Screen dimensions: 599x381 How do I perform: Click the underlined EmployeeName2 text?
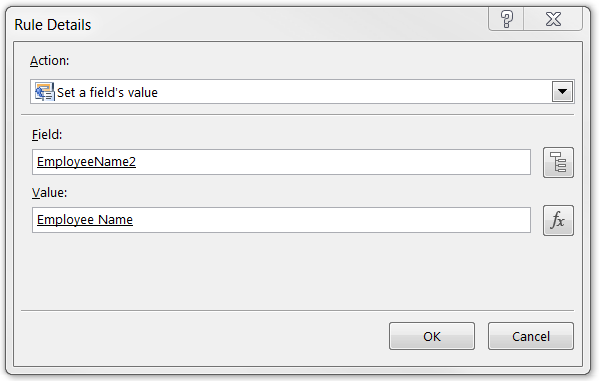click(86, 162)
